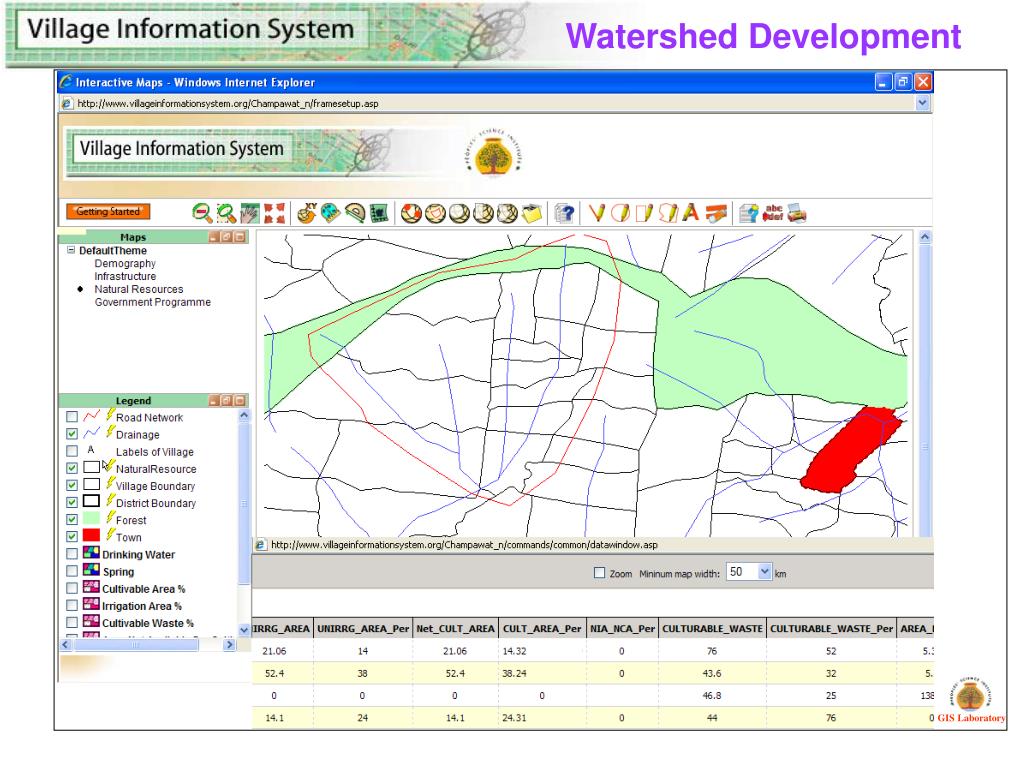The height and width of the screenshot is (768, 1024).
Task: Uncheck the Forest layer checkbox
Action: pyautogui.click(x=72, y=519)
